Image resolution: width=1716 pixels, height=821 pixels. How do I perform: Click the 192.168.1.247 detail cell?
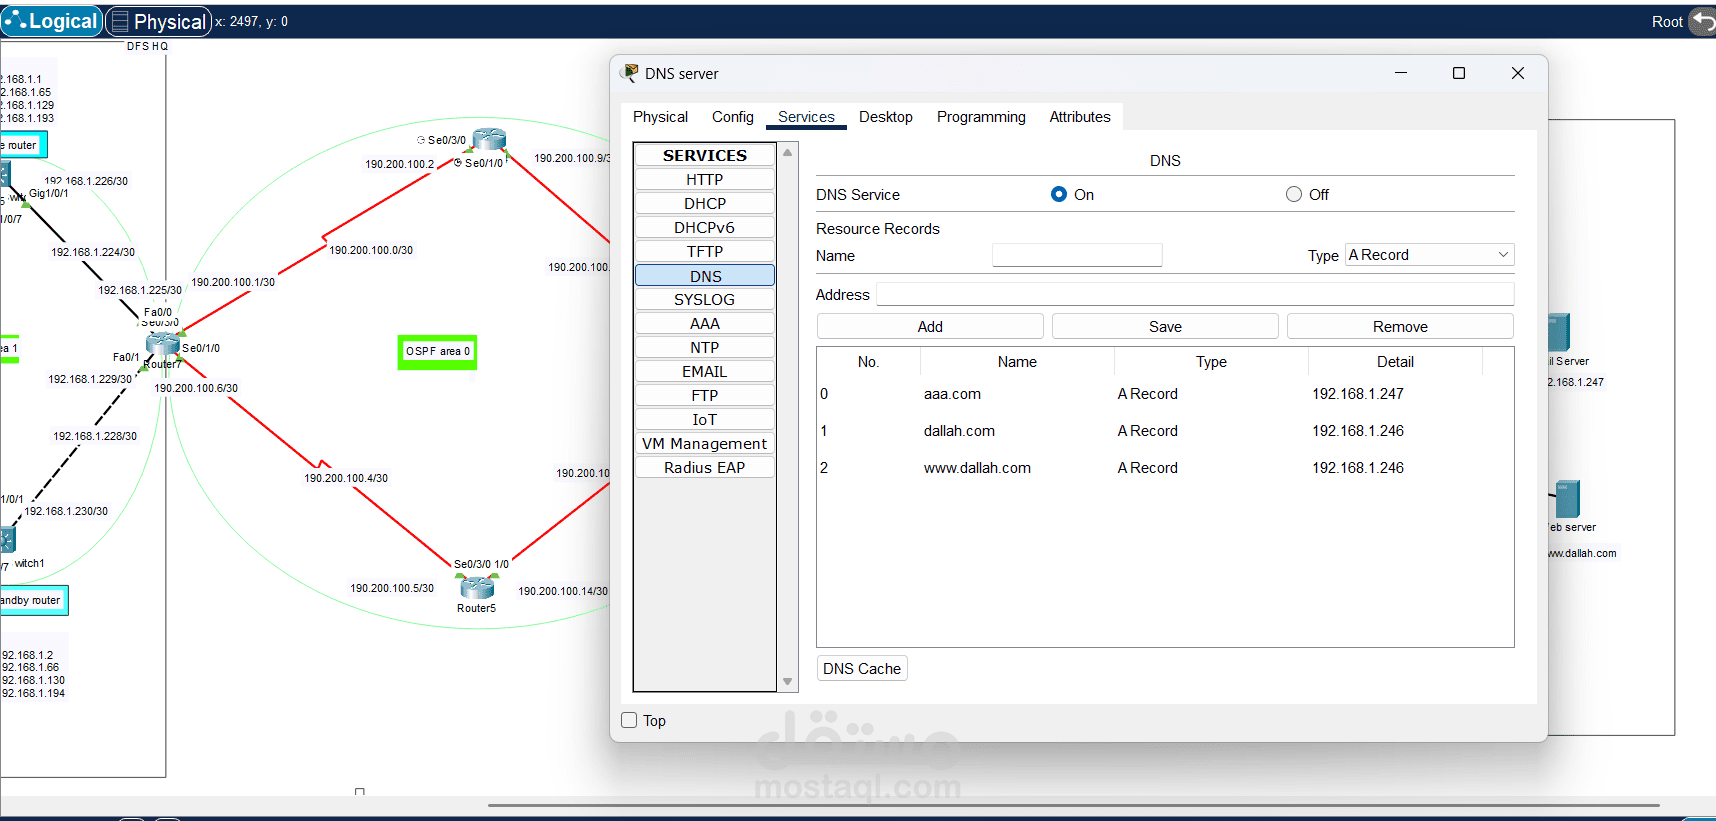(1358, 394)
